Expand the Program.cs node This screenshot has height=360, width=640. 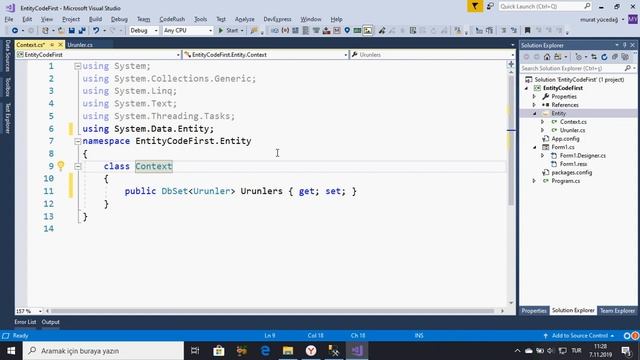[x=534, y=181]
